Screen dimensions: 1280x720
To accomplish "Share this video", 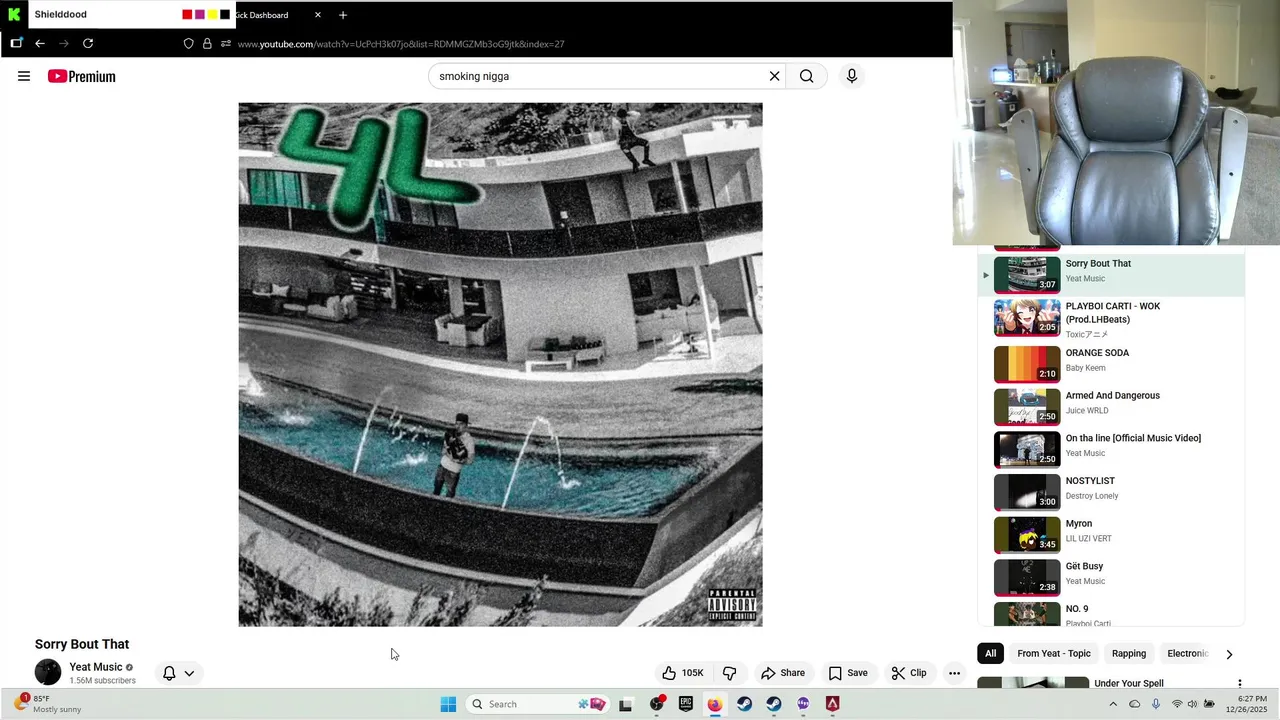I will (782, 673).
